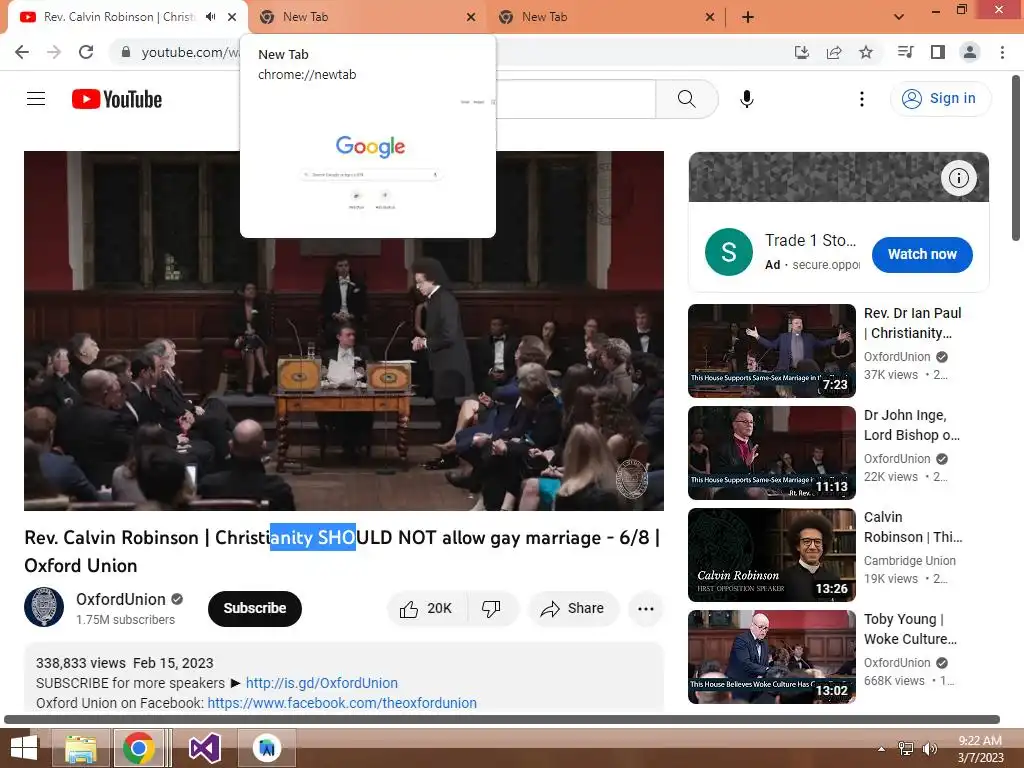This screenshot has width=1024, height=768.
Task: Open YouTube settings three-dot menu
Action: click(861, 99)
